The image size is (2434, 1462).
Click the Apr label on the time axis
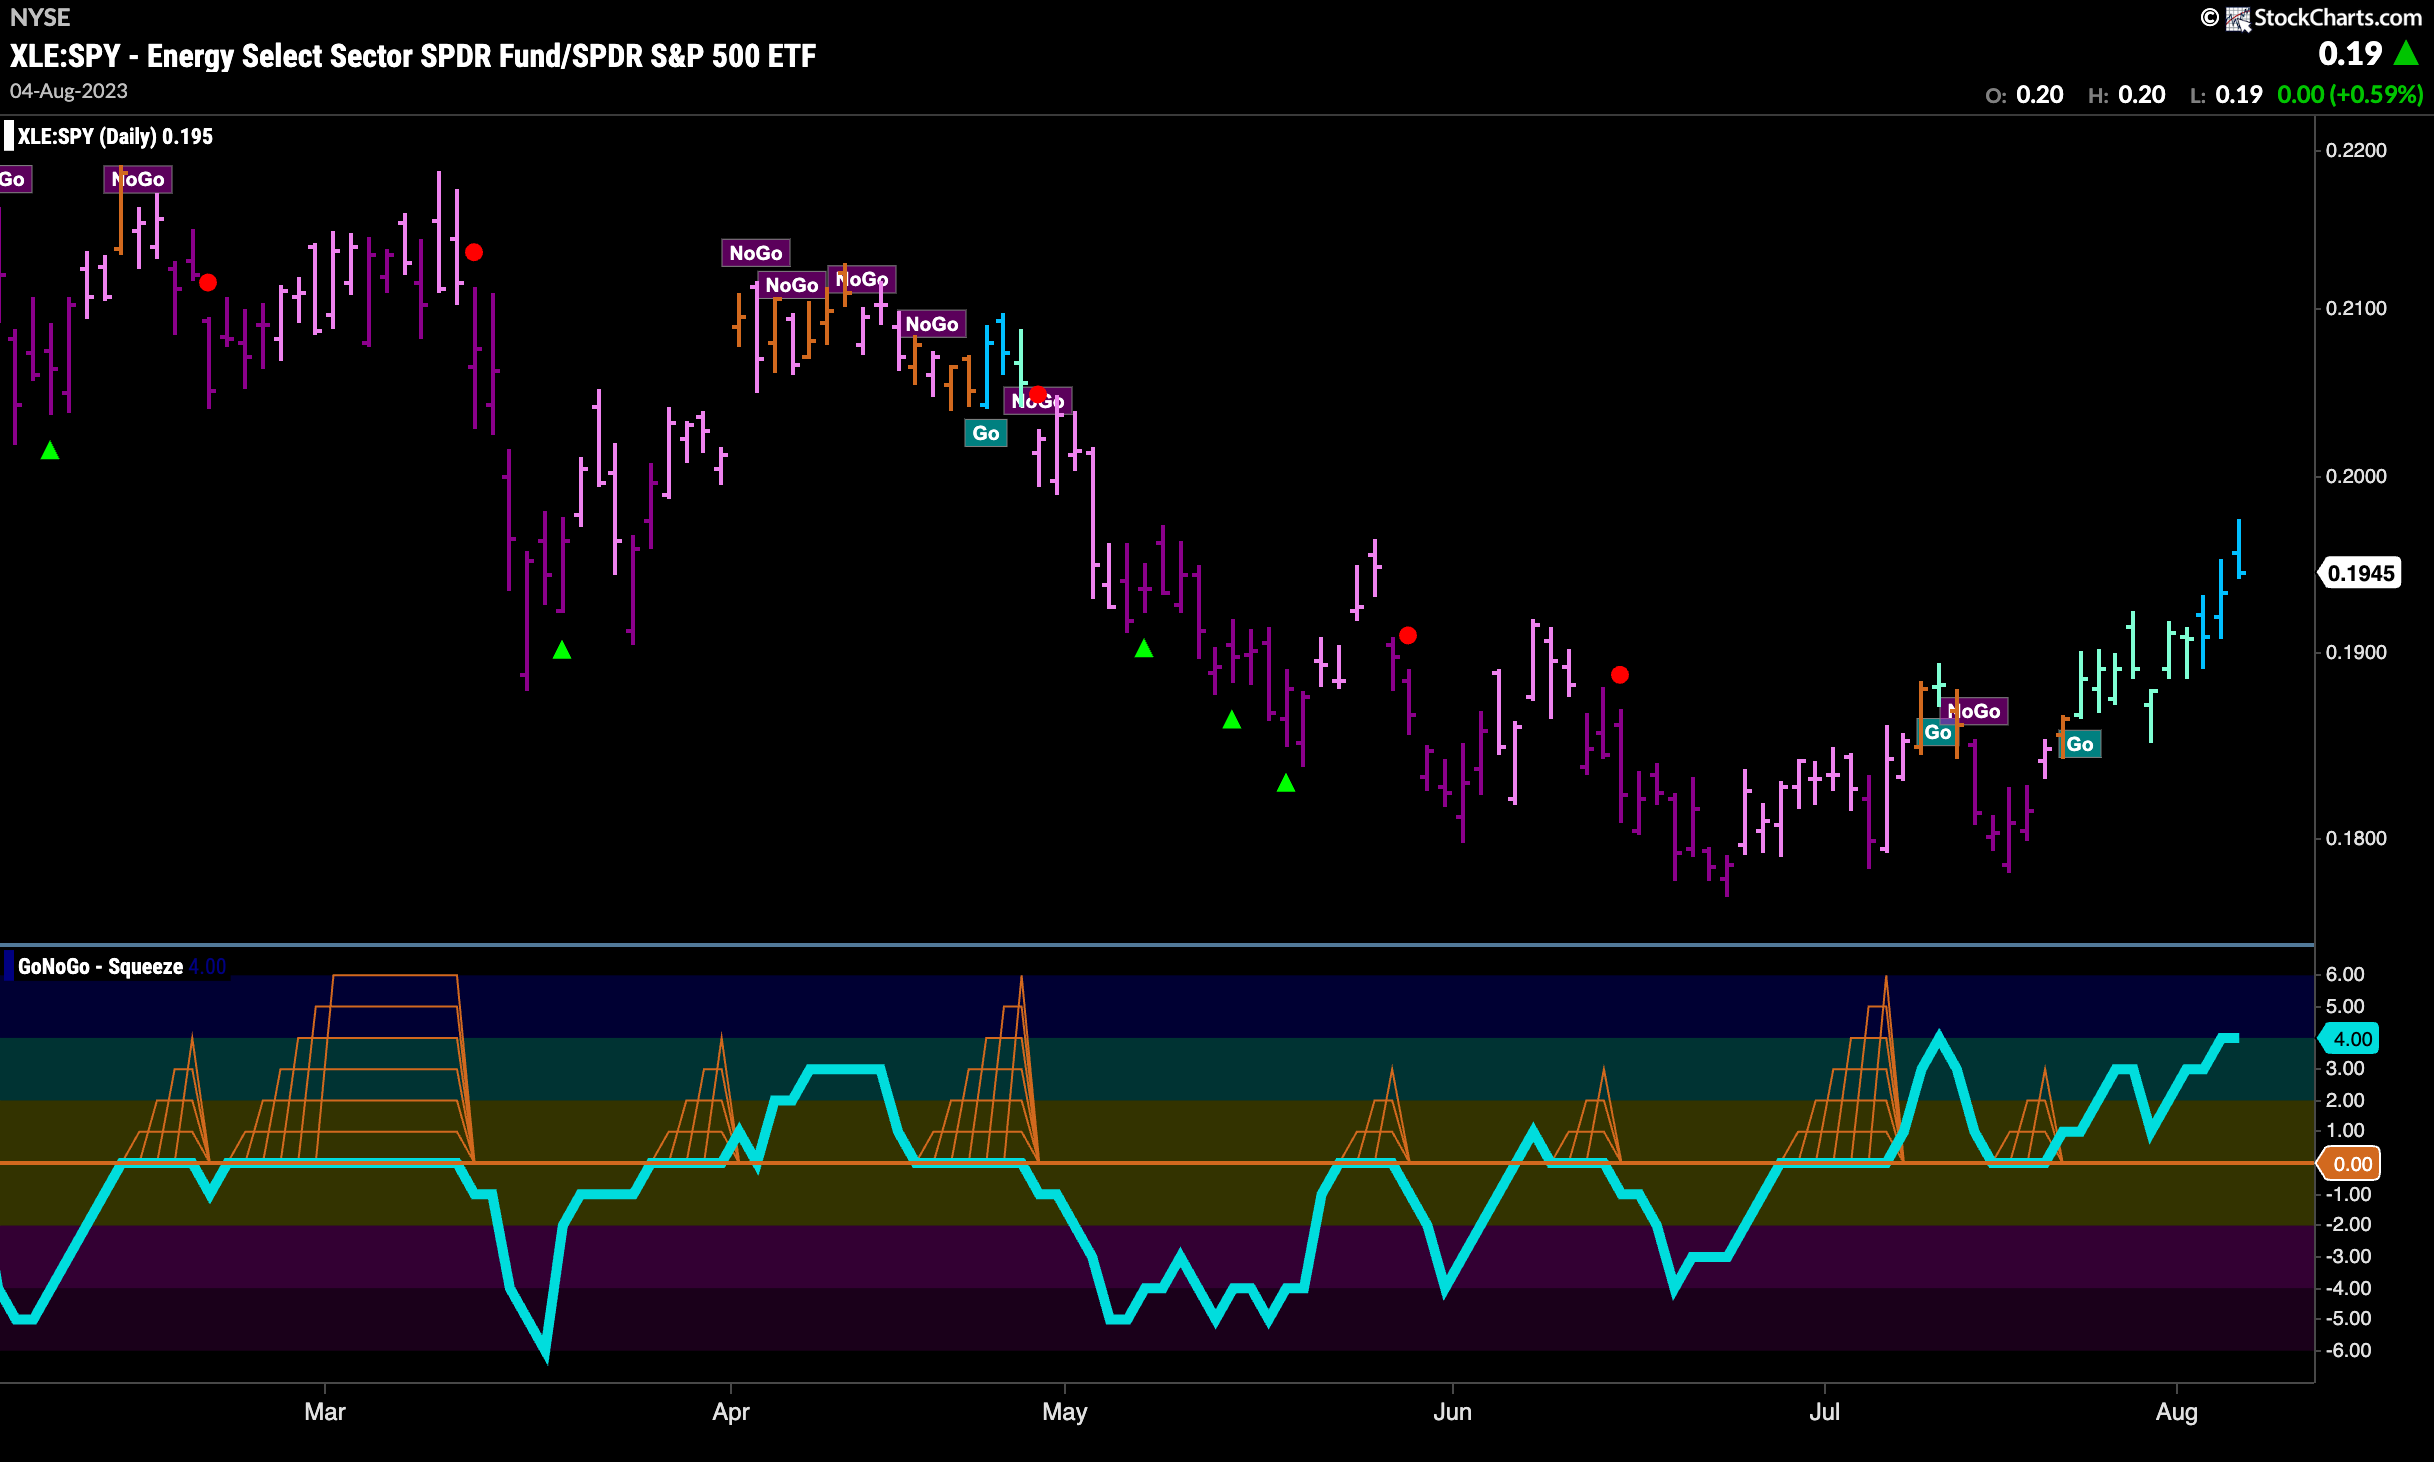point(731,1411)
